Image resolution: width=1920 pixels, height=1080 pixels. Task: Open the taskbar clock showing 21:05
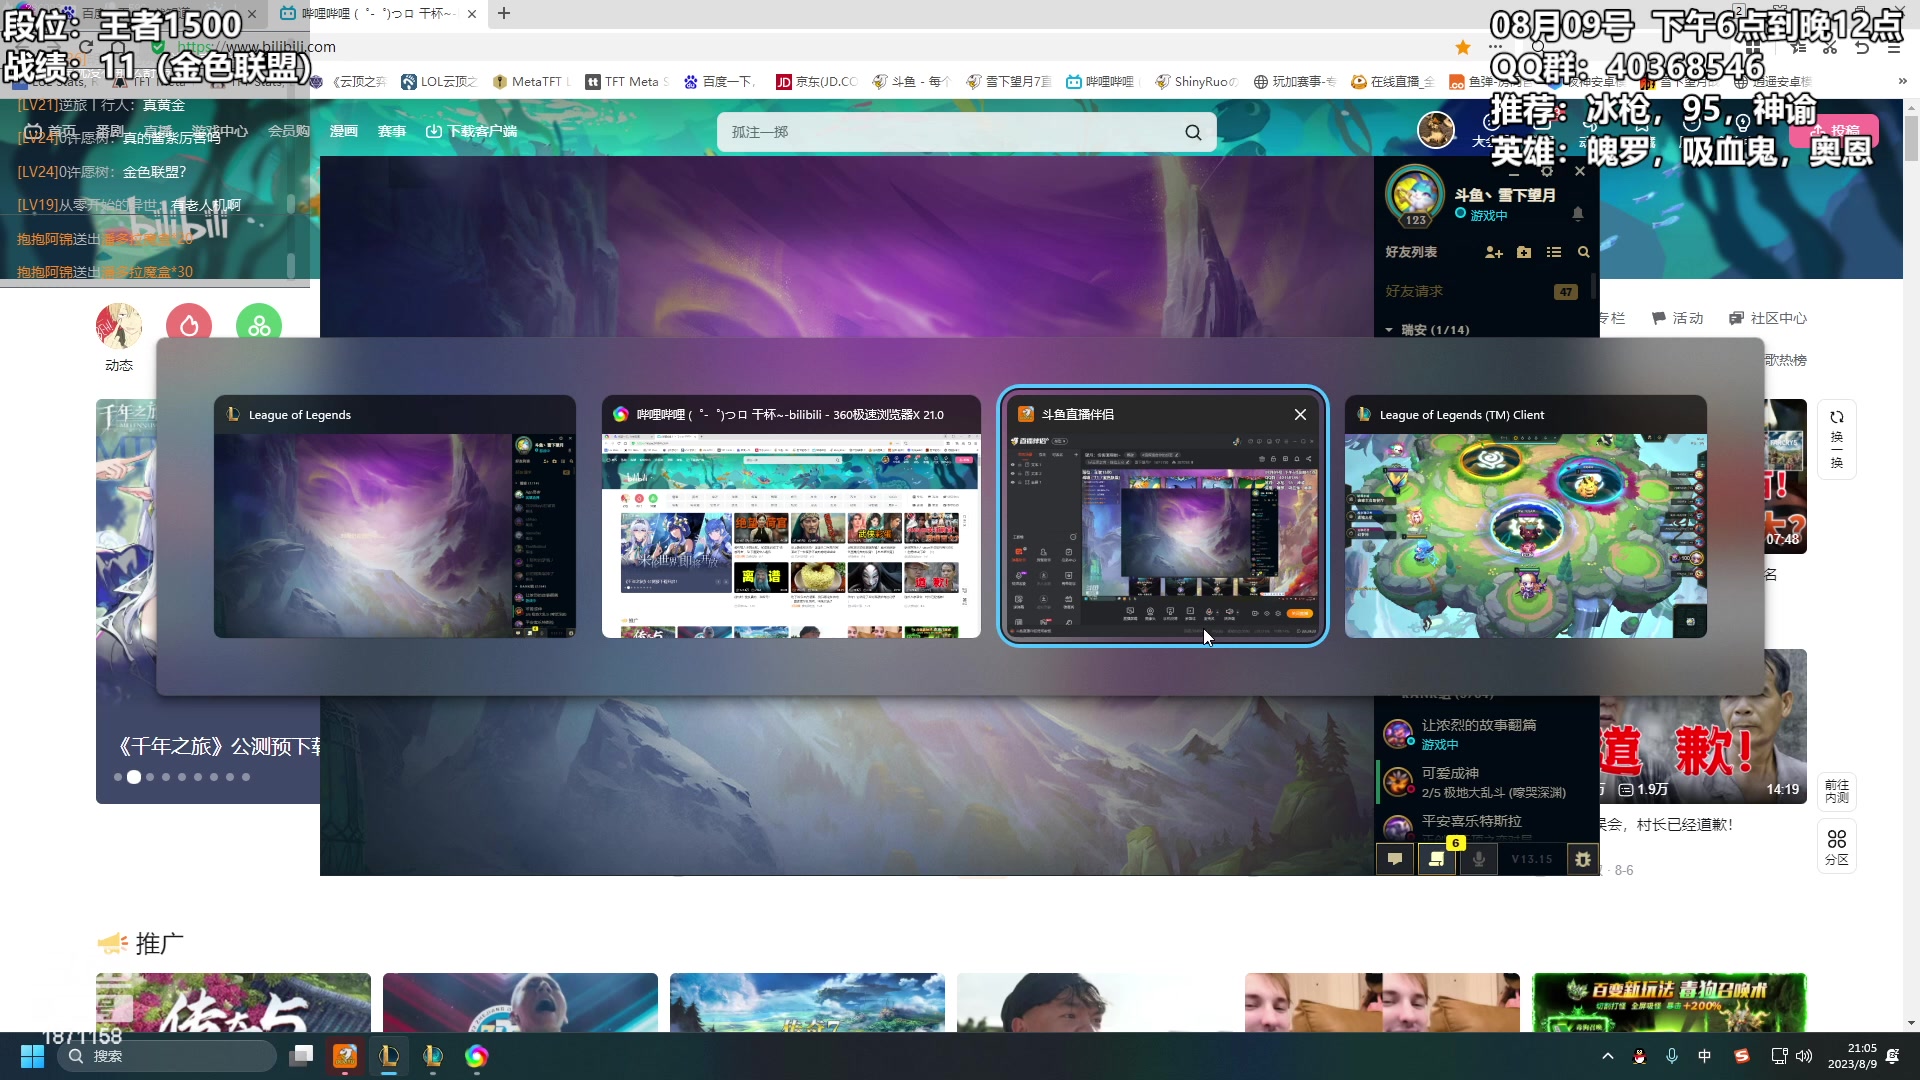coord(1852,1056)
